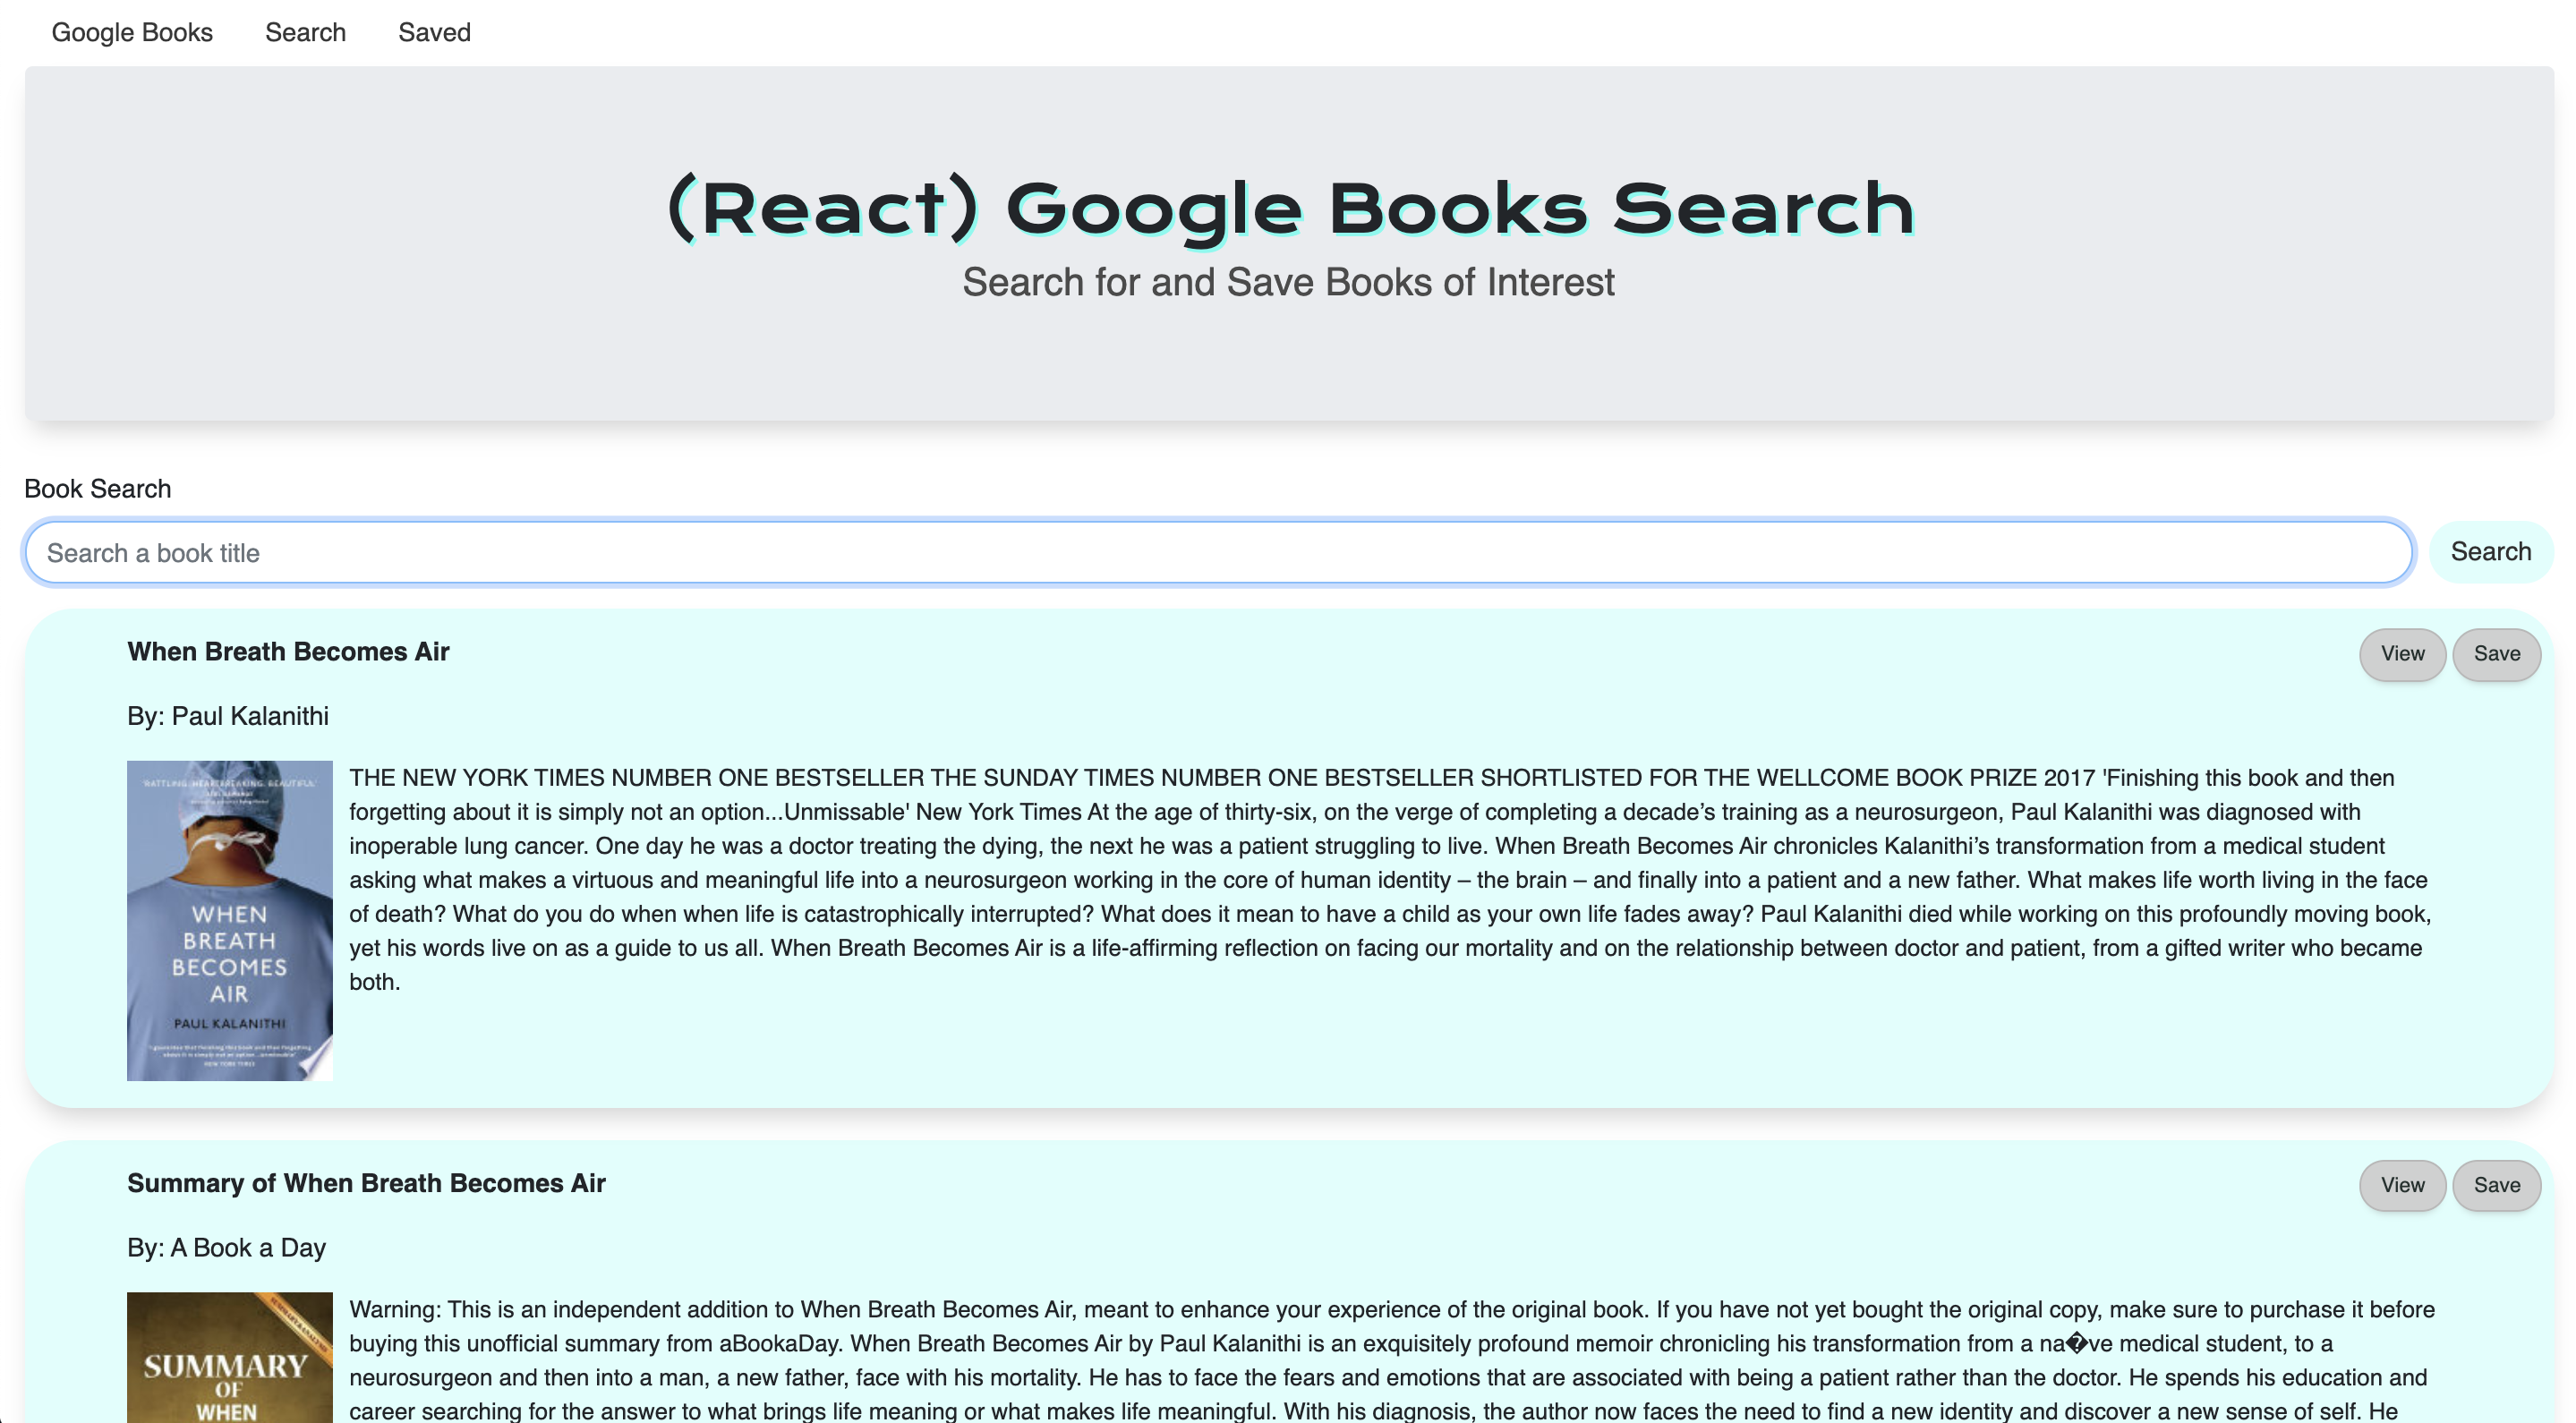View Summary of When Breath Becomes Air
2576x1423 pixels.
click(2402, 1185)
